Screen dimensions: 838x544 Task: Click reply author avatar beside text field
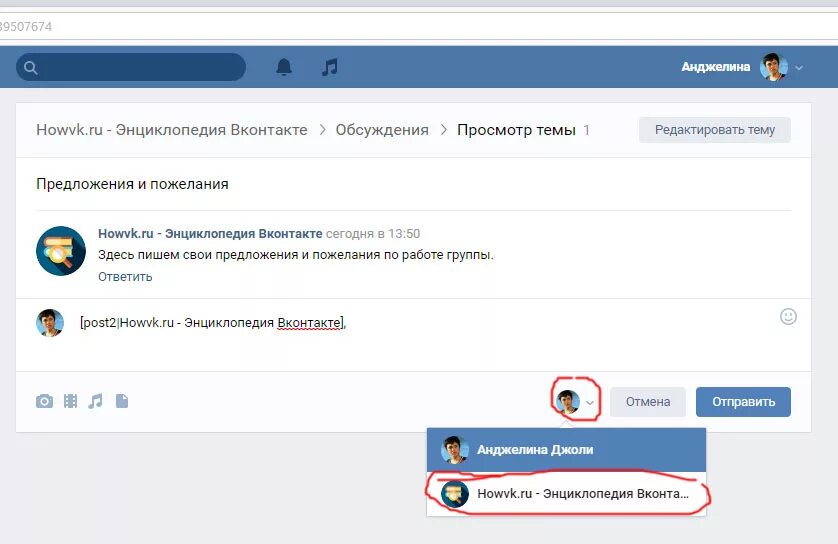[50, 323]
